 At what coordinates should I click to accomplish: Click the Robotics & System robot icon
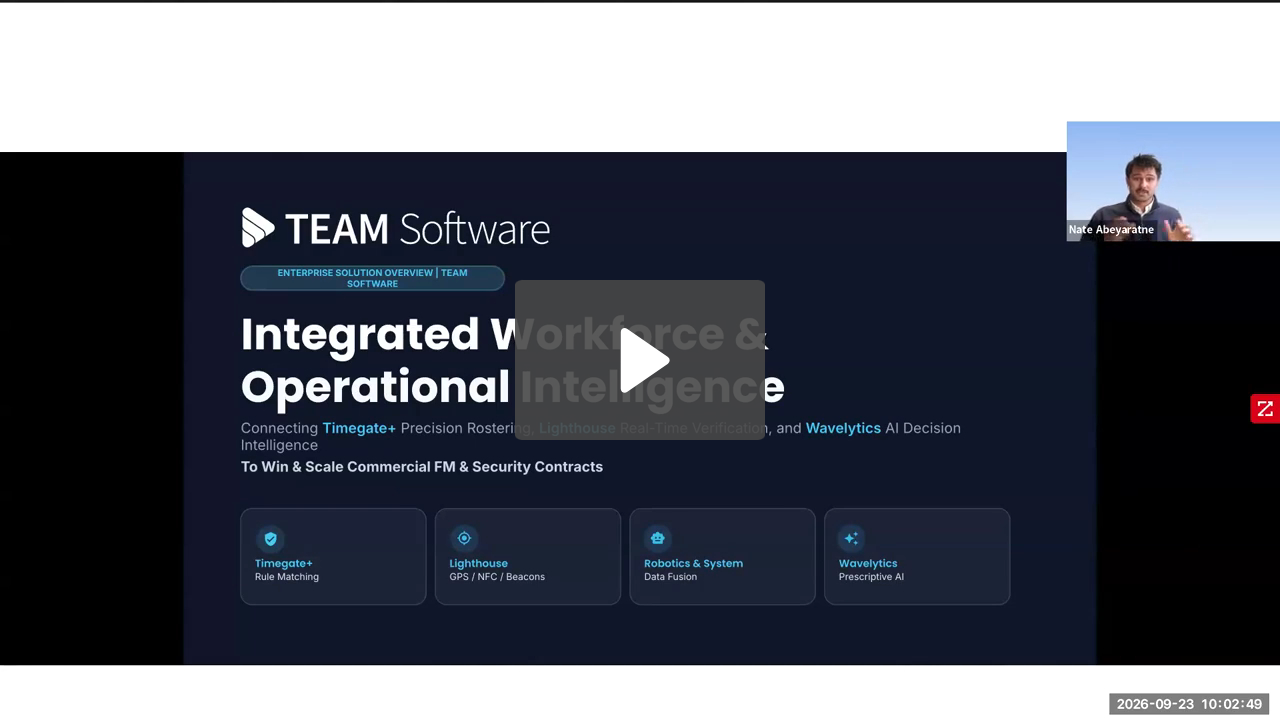(x=658, y=538)
